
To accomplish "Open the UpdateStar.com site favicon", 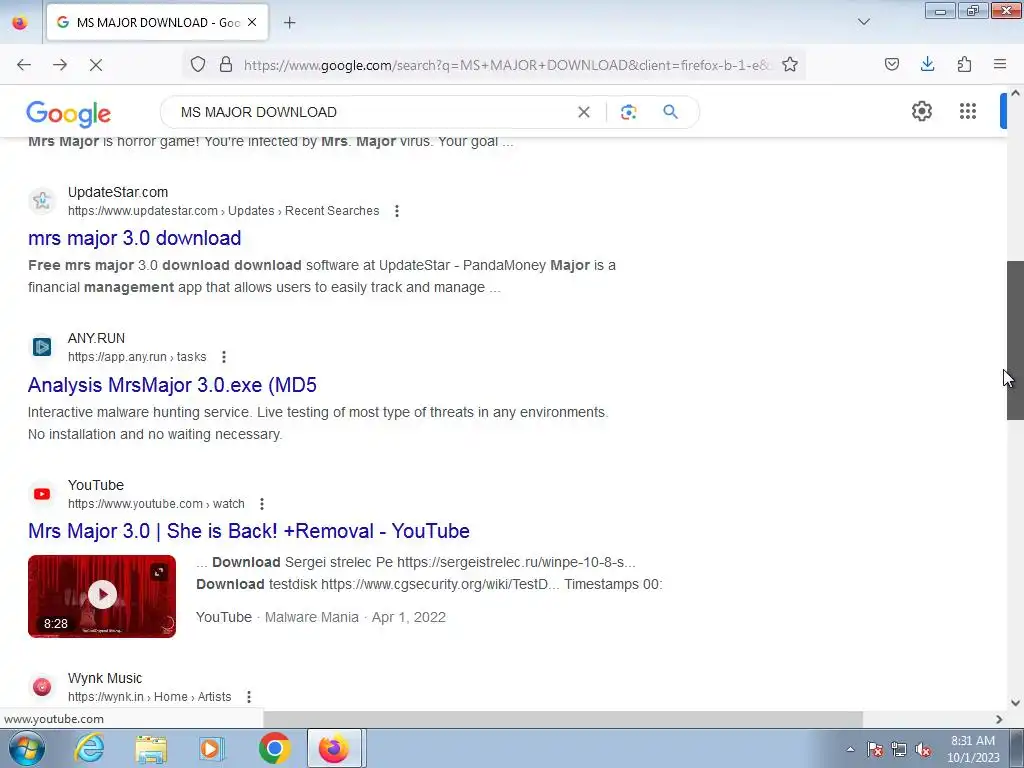I will [x=42, y=201].
